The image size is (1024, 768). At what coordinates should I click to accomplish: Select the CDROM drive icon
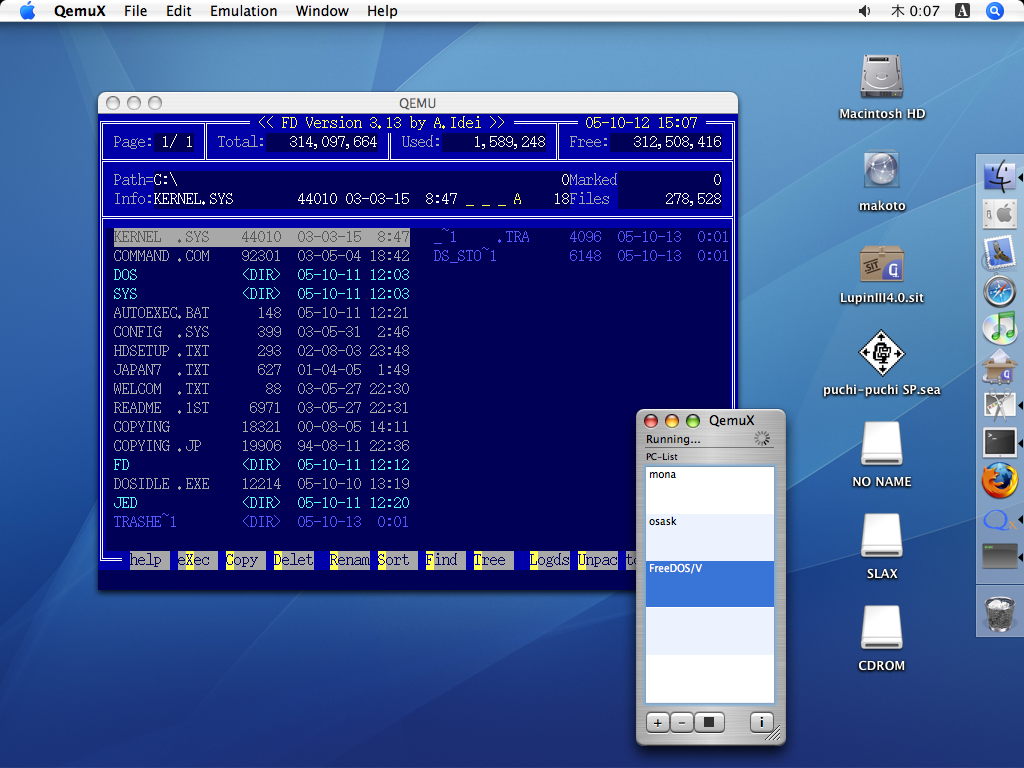[882, 628]
